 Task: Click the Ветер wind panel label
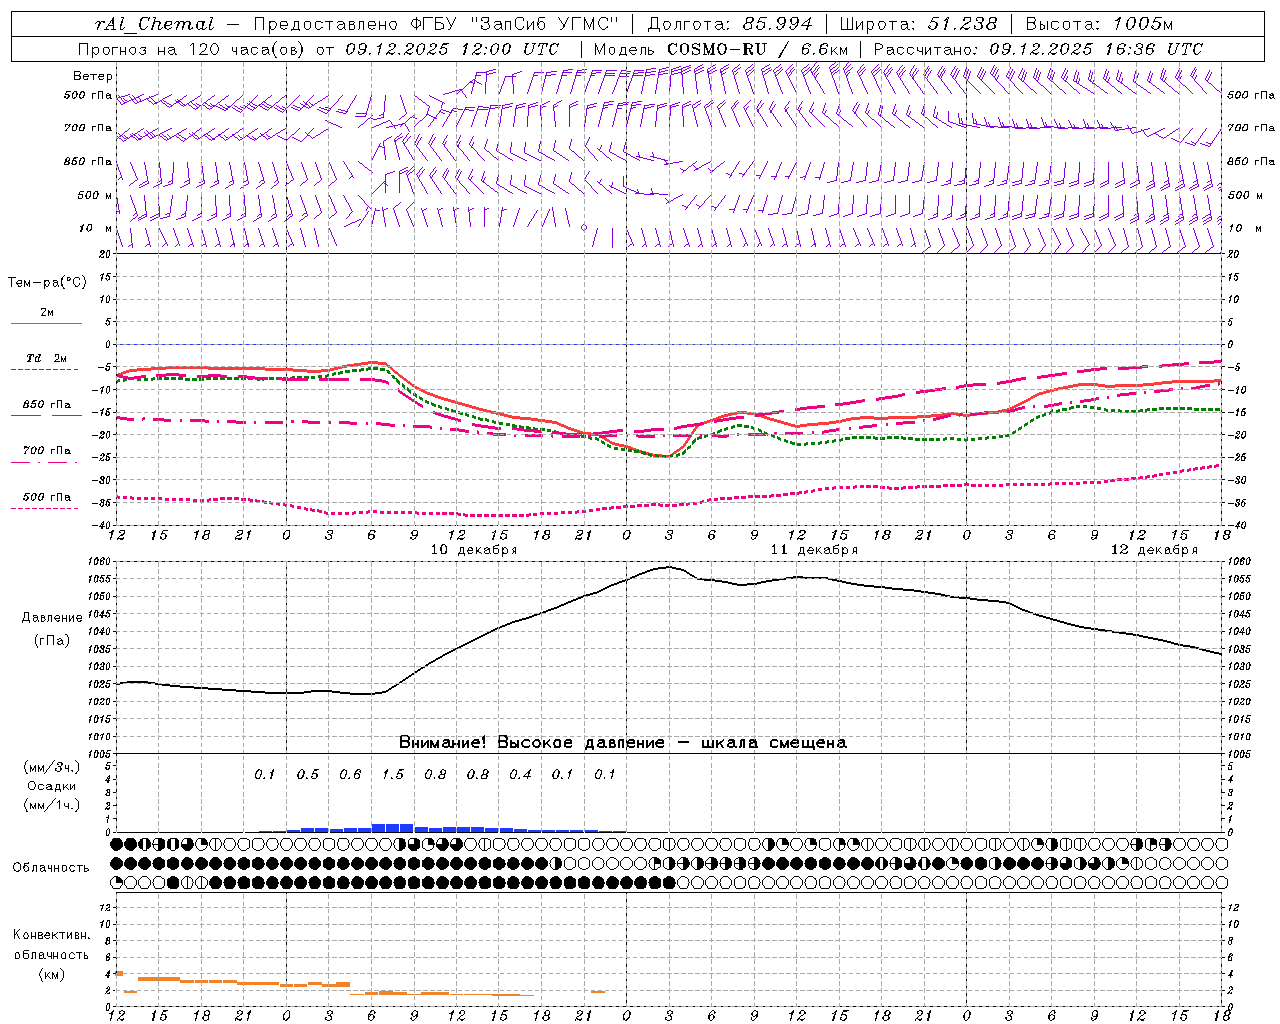pos(93,76)
